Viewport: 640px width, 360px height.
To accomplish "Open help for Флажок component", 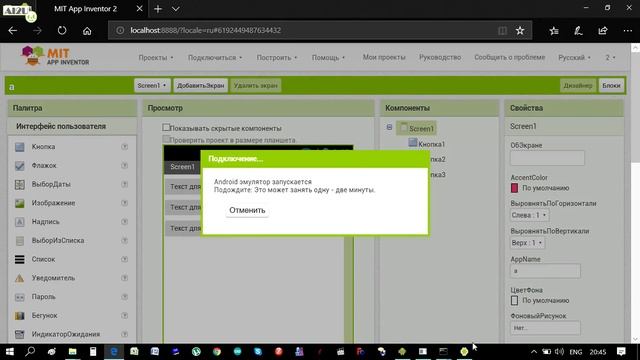I will click(124, 165).
